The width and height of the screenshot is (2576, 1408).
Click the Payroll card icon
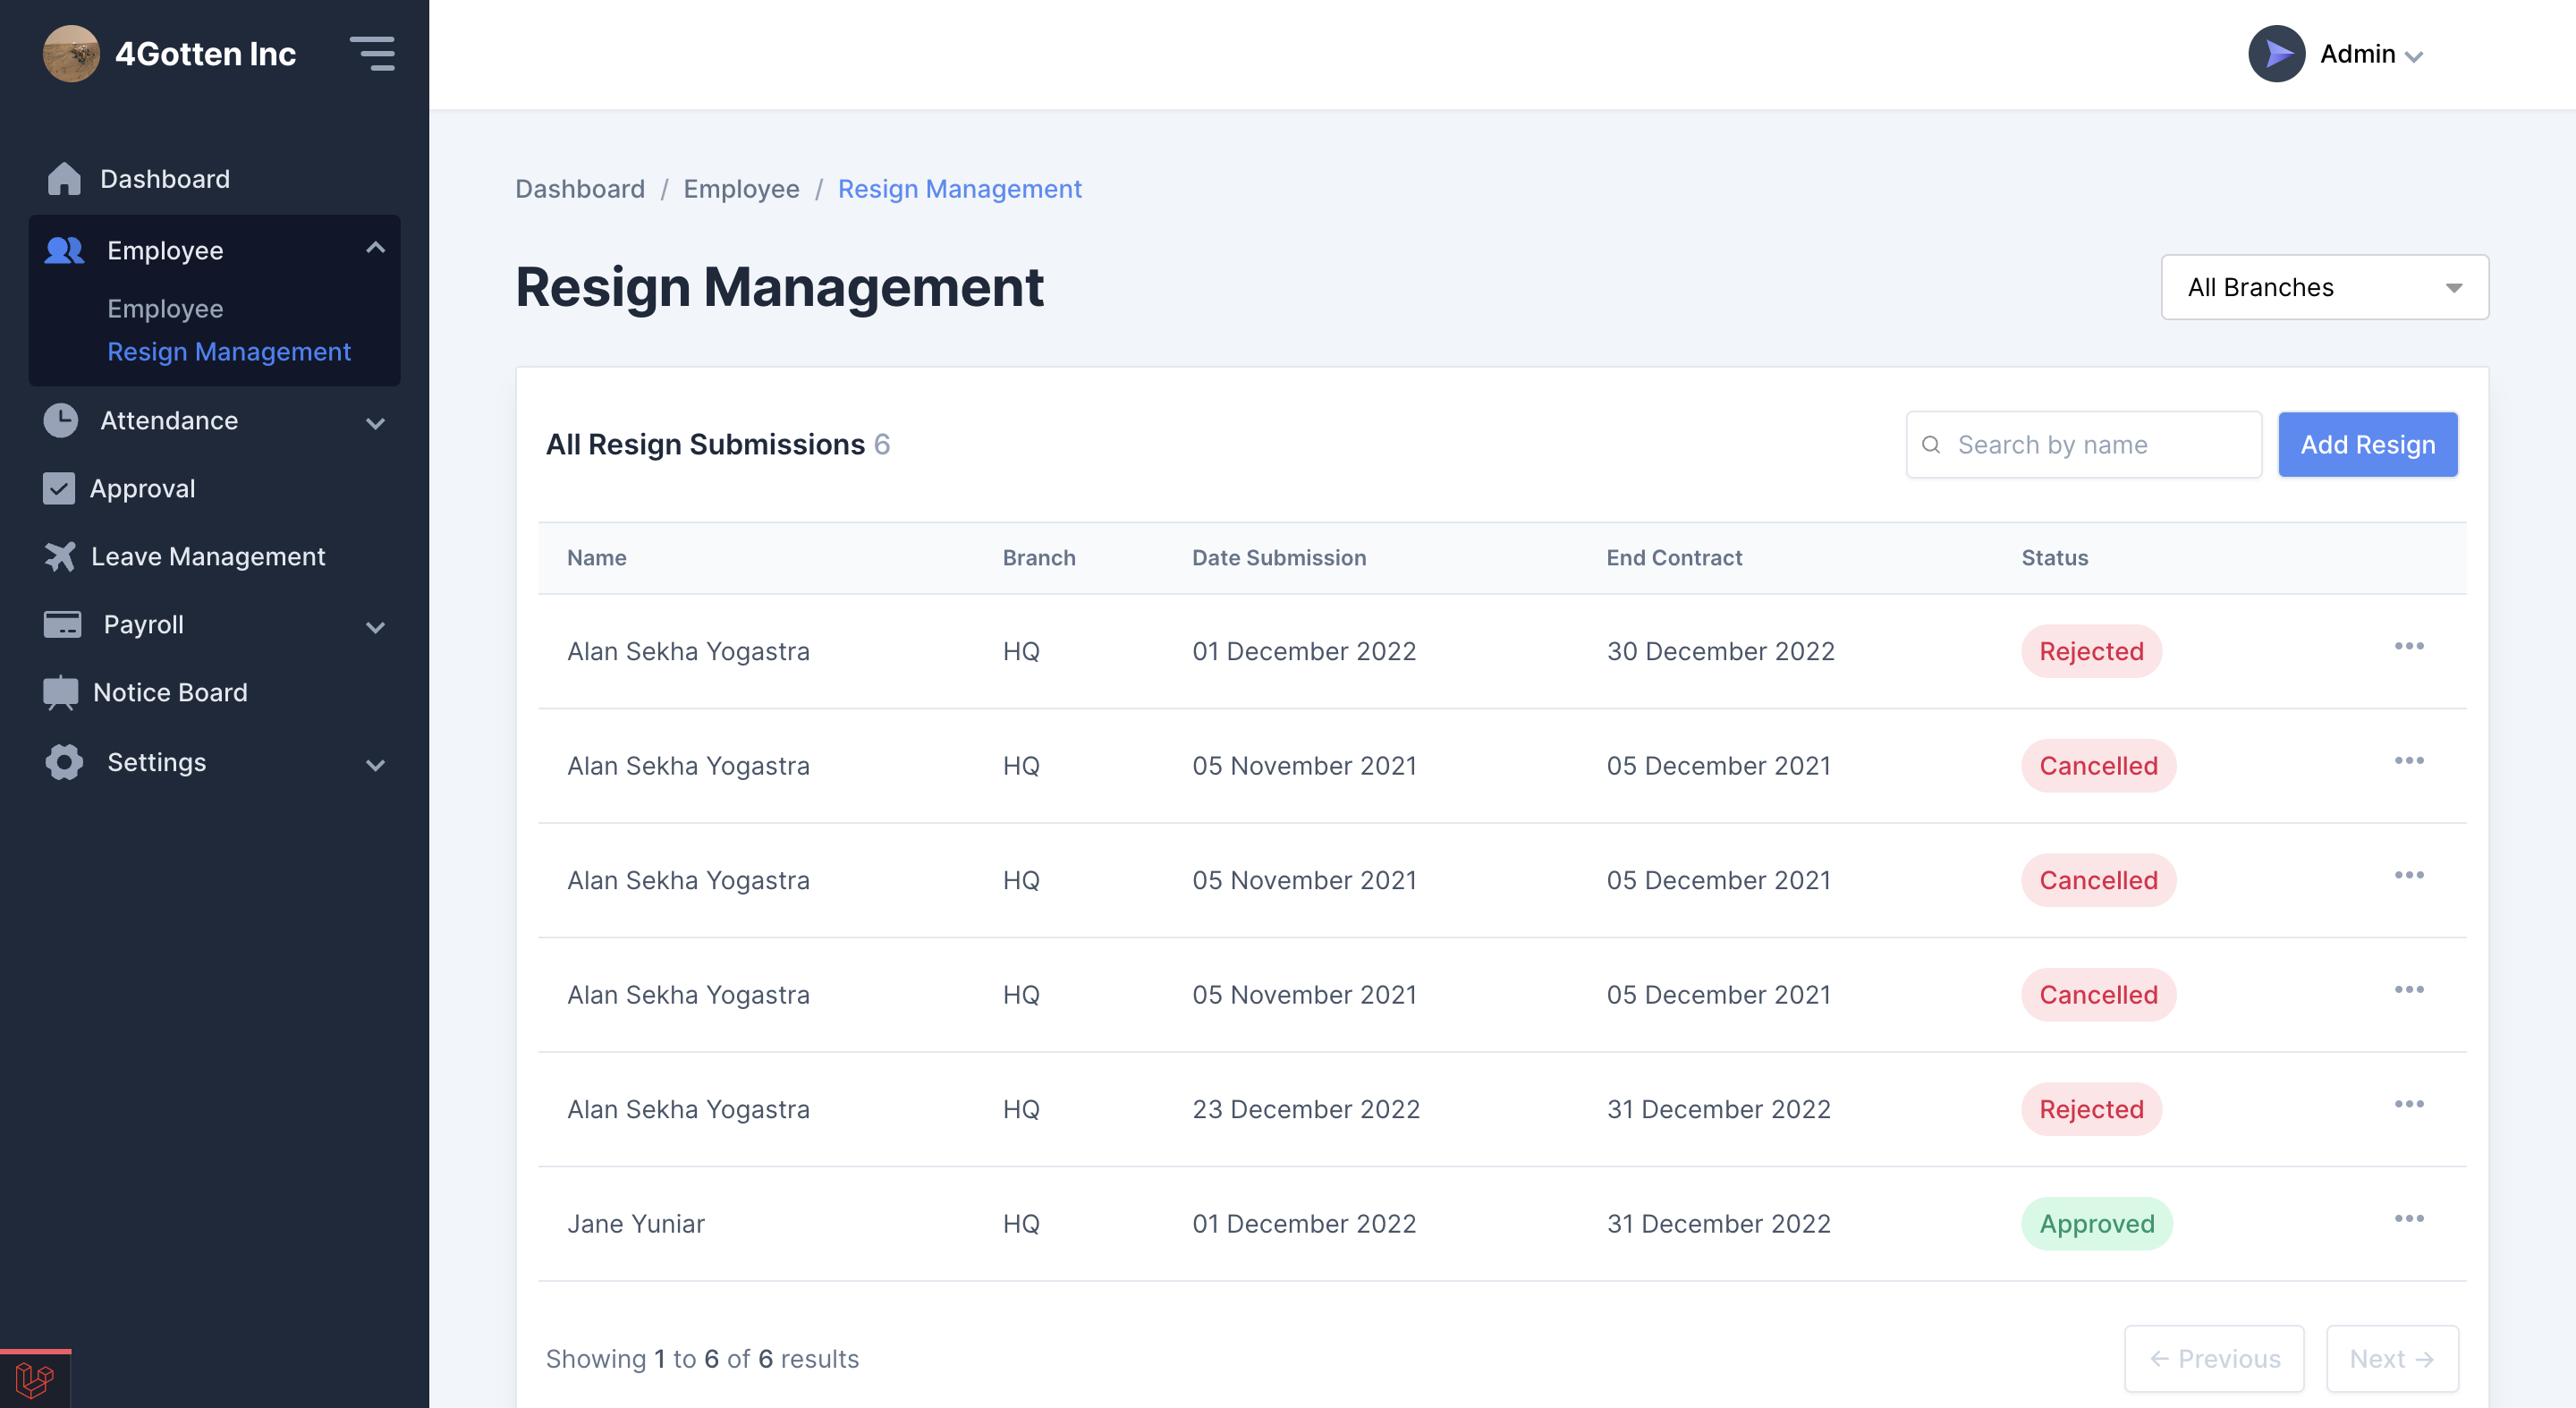click(x=63, y=625)
